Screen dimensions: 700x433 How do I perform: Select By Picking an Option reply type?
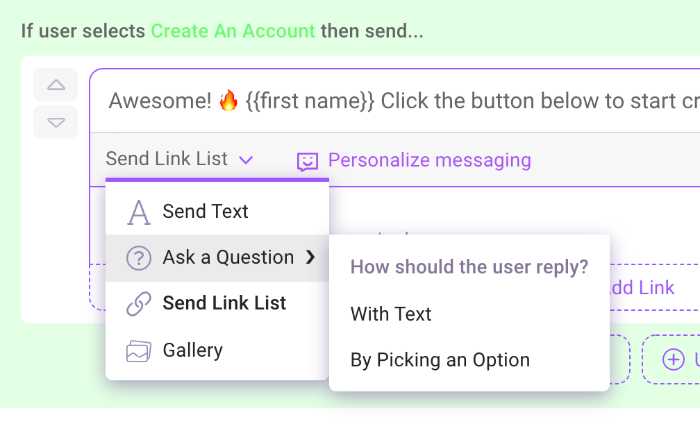pos(440,360)
